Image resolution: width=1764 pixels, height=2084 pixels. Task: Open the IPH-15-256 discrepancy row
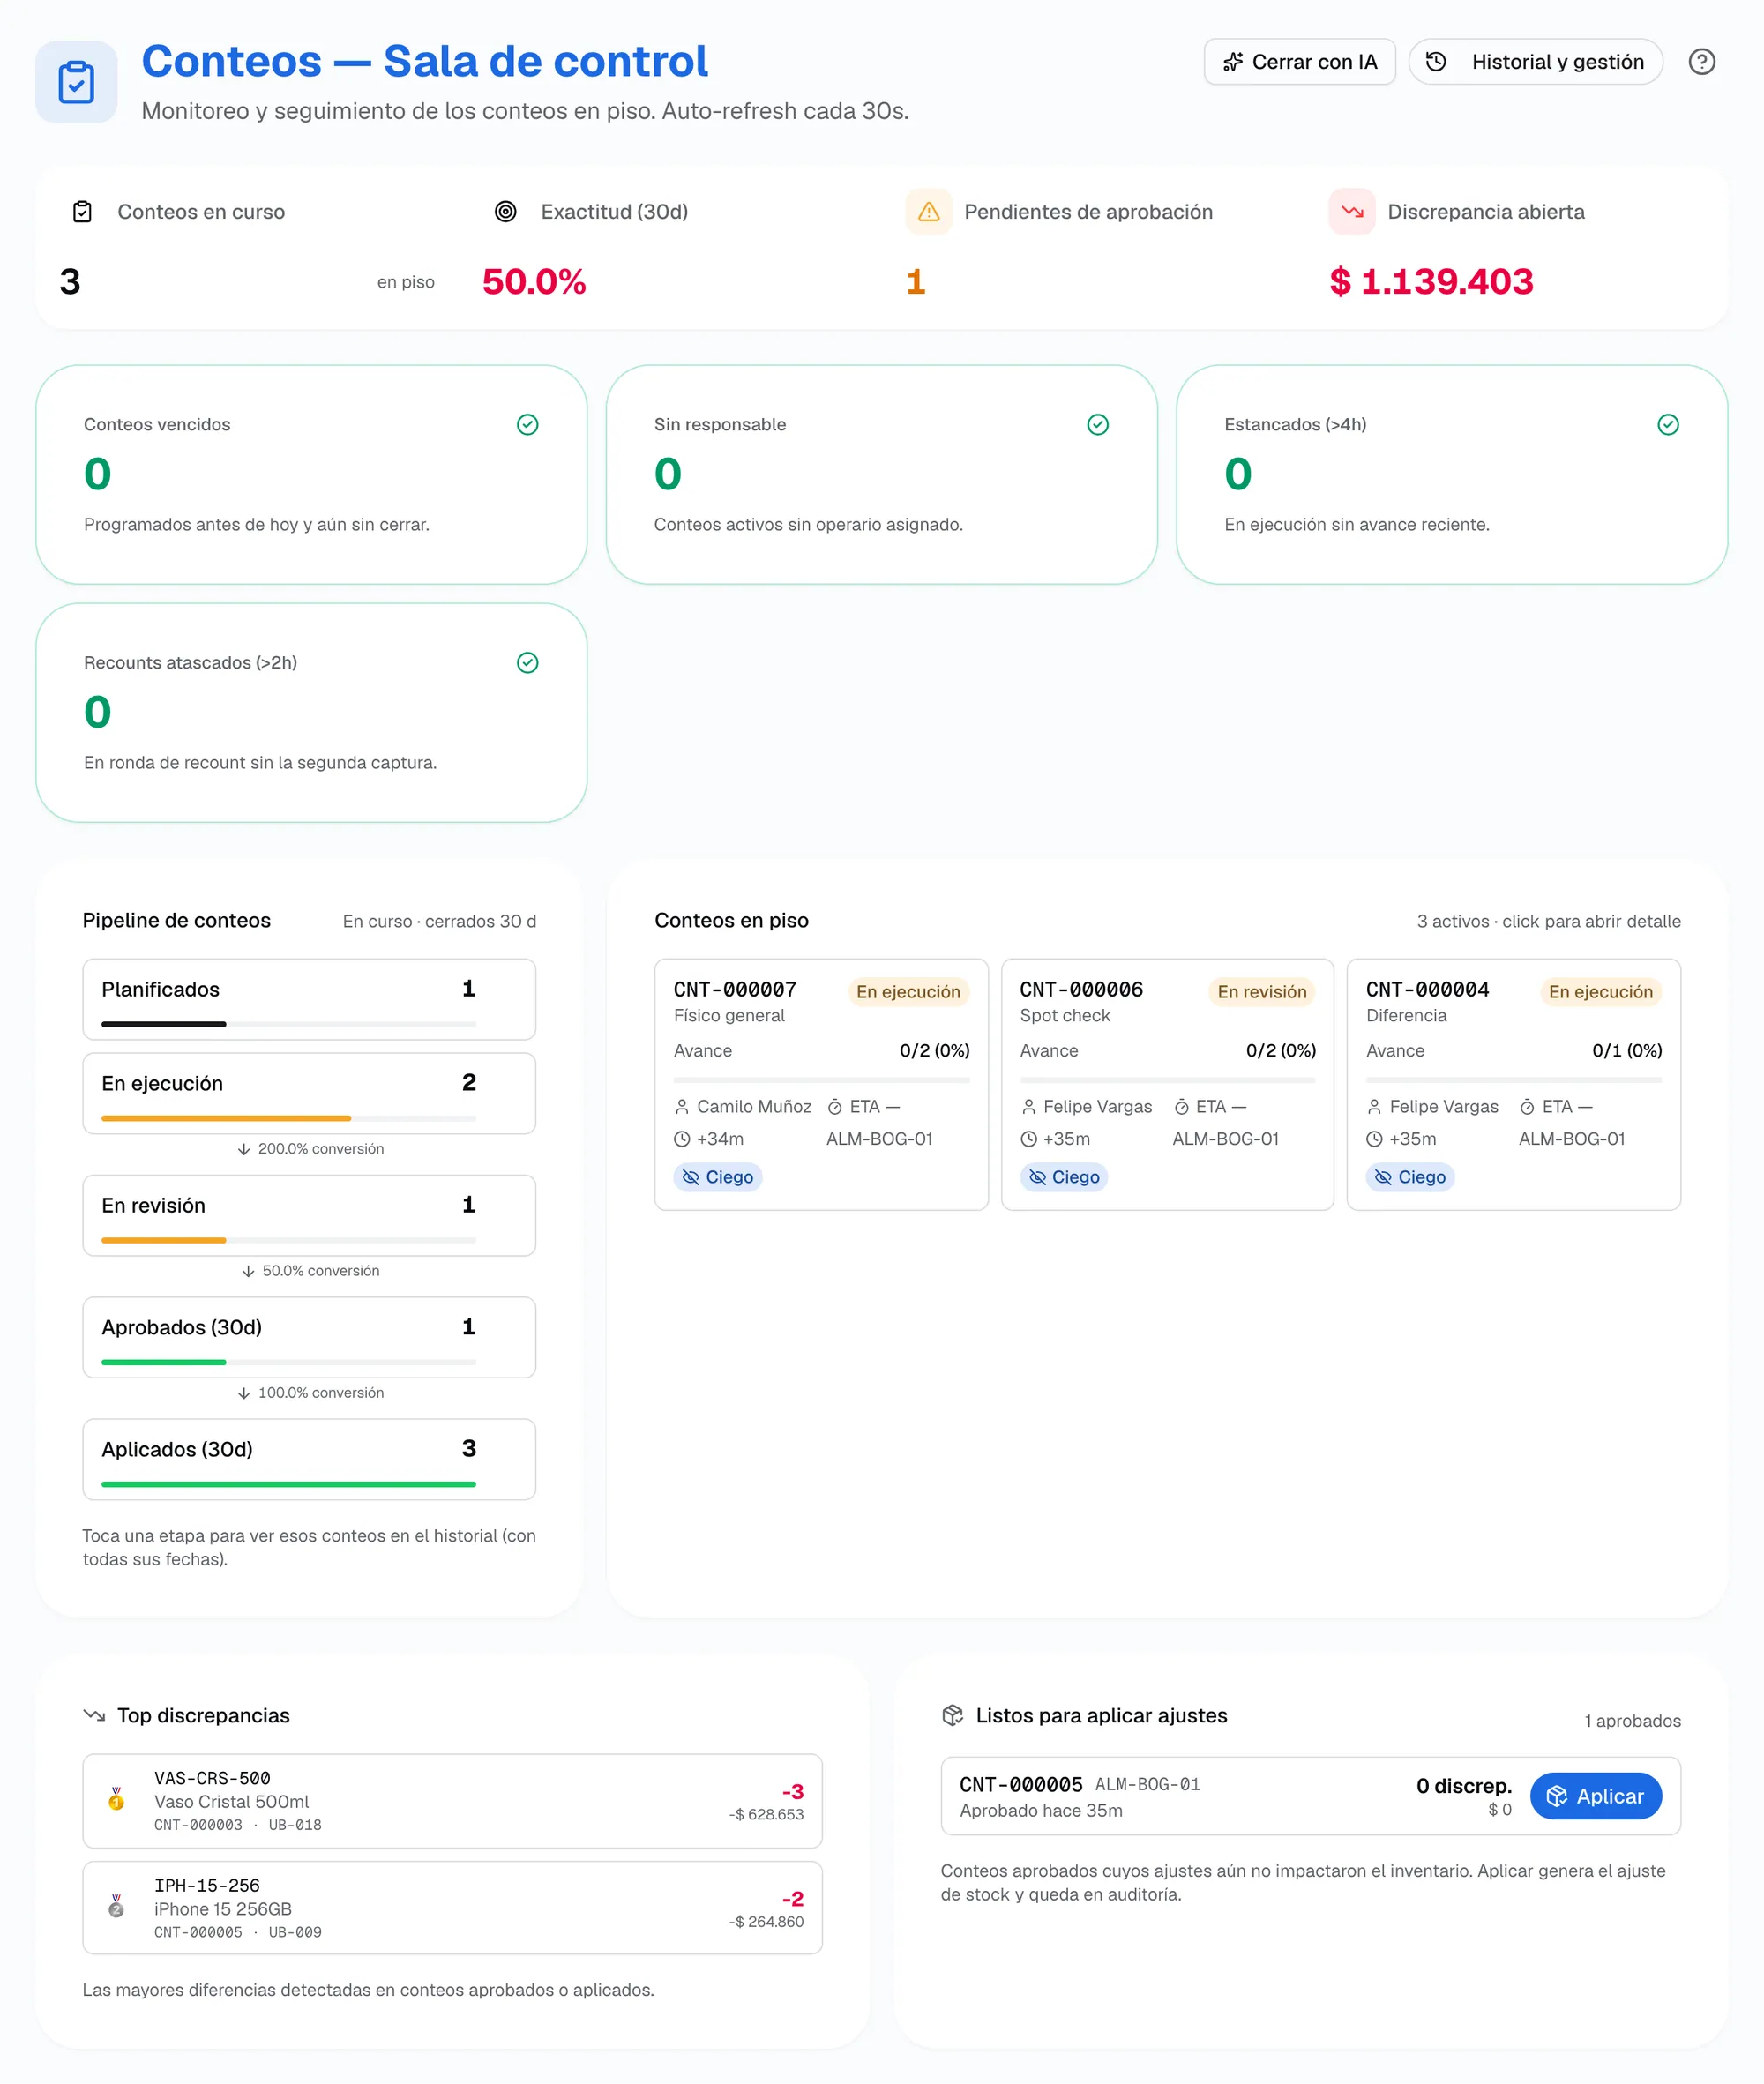[452, 1907]
